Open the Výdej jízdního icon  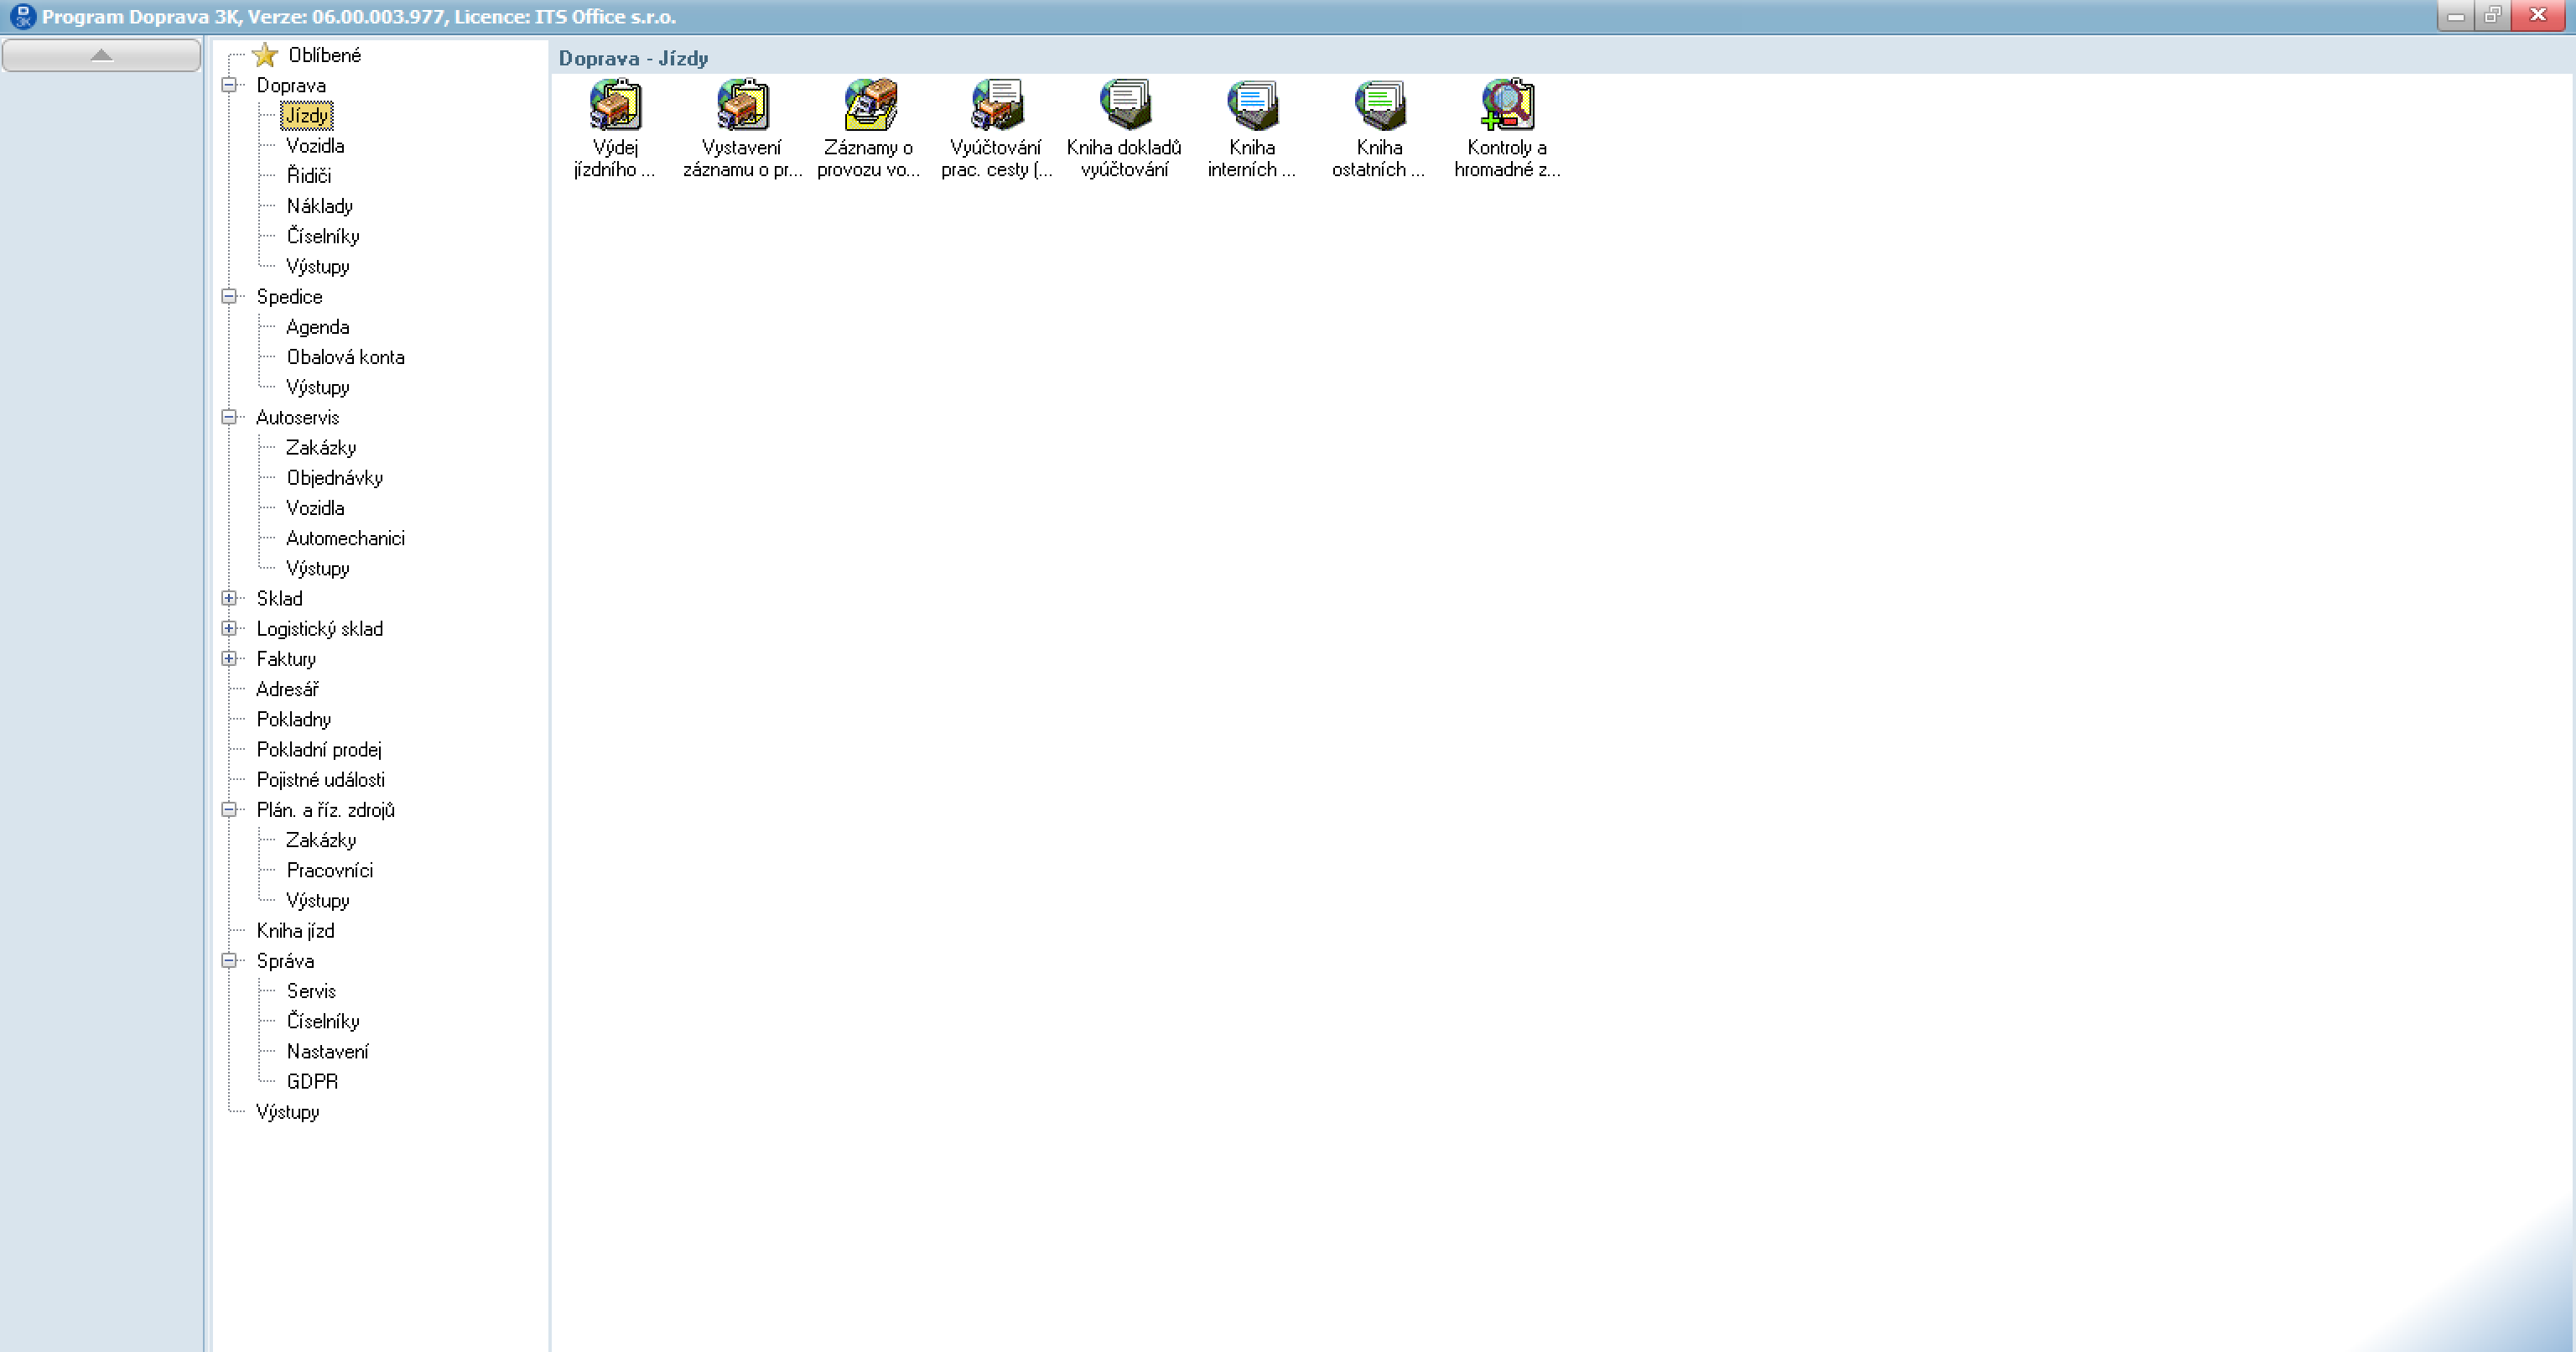point(615,128)
